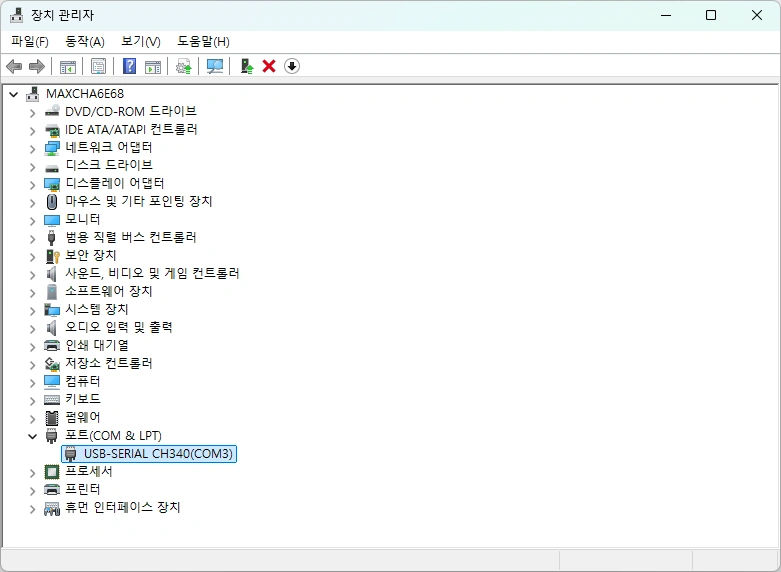Click the circled down arrow disable device icon
The width and height of the screenshot is (781, 572).
[x=292, y=66]
